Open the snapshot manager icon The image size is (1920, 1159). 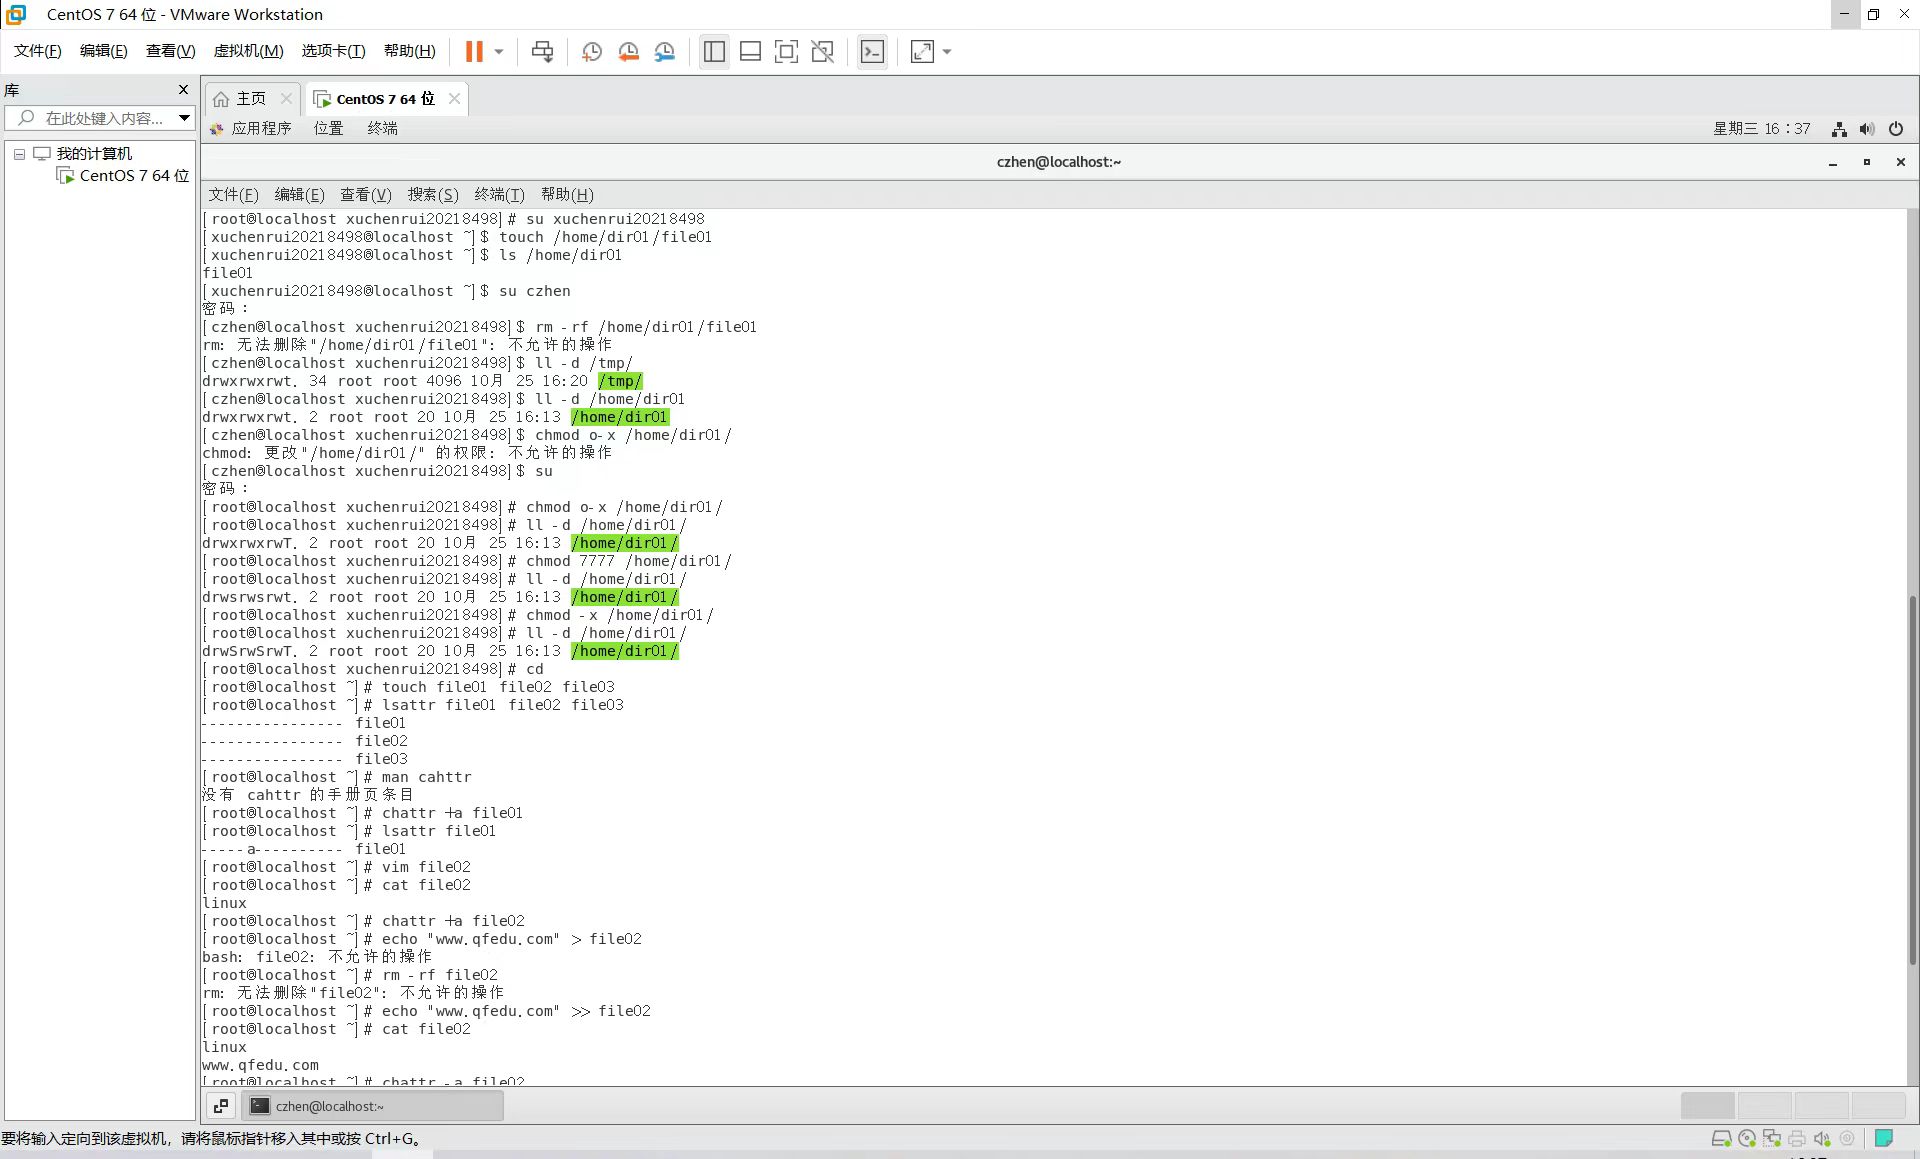665,52
